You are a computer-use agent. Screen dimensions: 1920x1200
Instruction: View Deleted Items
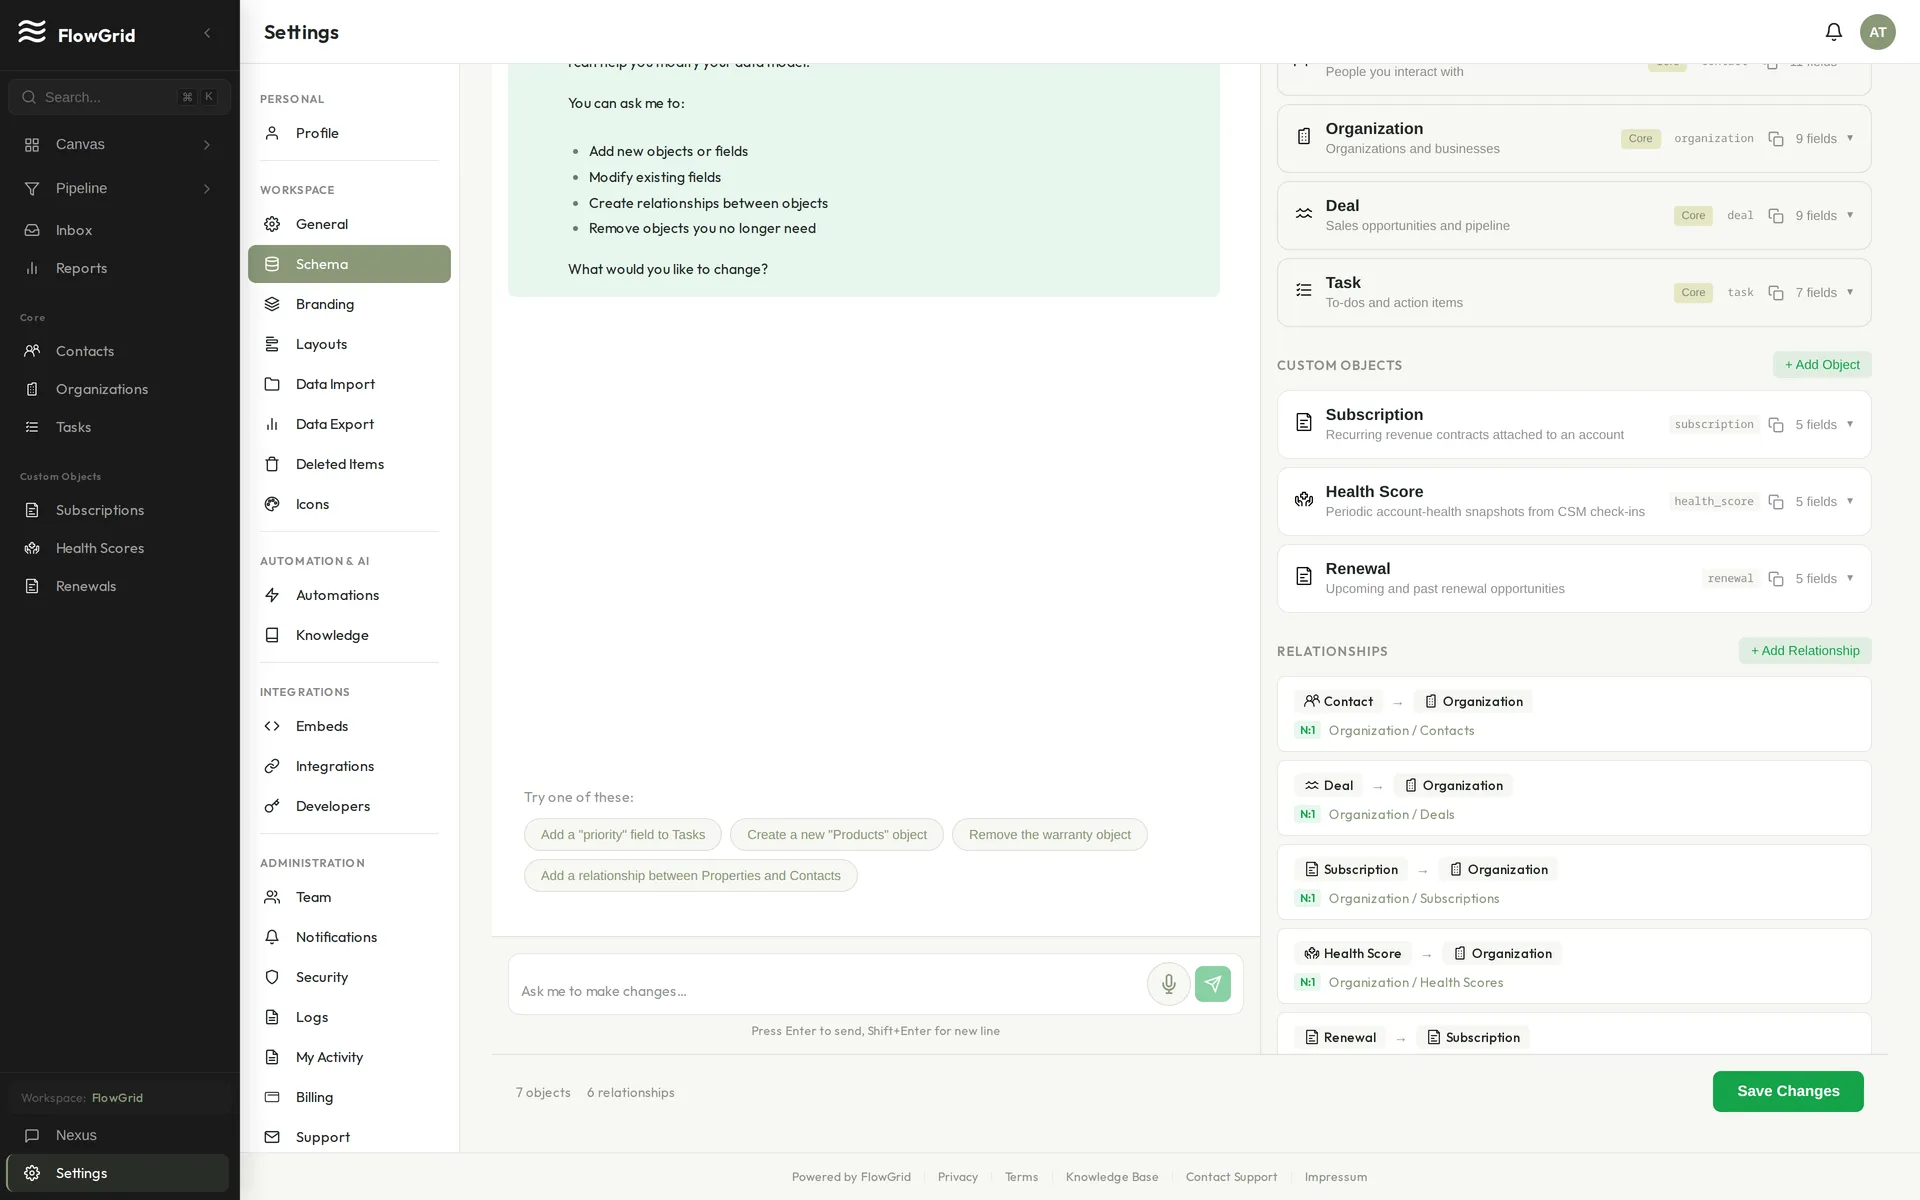pyautogui.click(x=349, y=464)
